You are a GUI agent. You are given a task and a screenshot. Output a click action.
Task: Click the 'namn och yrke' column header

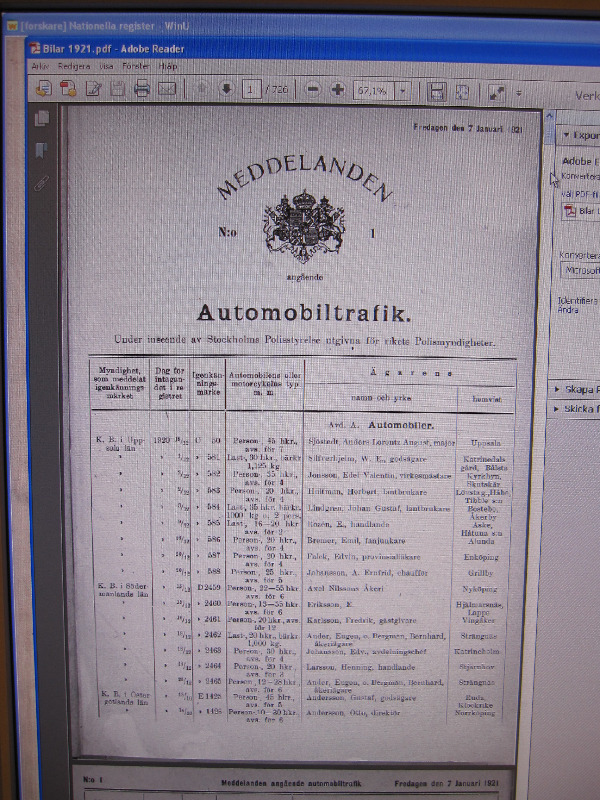[x=381, y=397]
